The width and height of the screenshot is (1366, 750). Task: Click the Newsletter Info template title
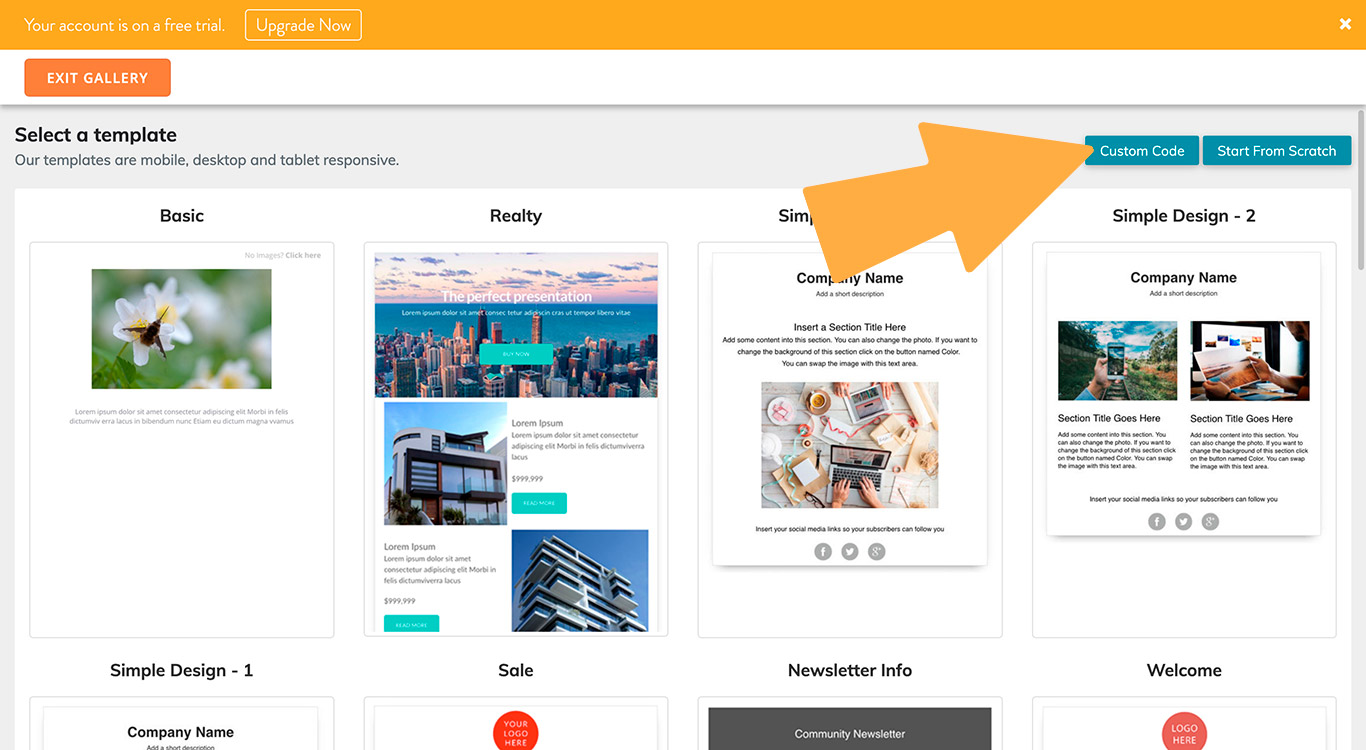tap(850, 670)
